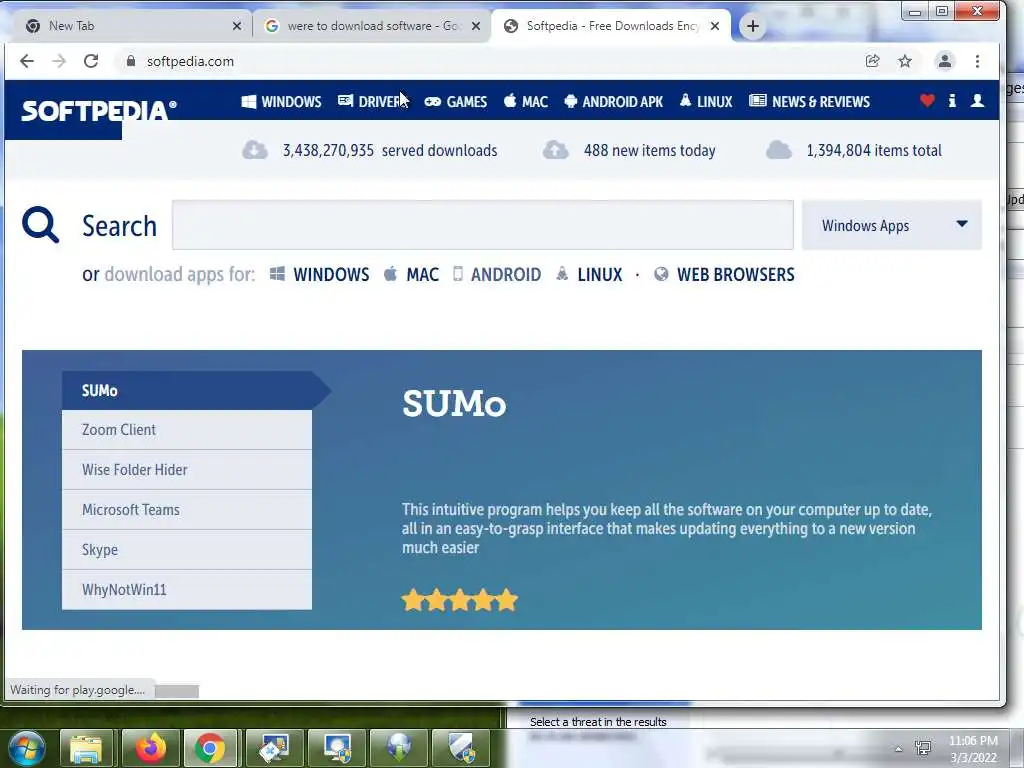This screenshot has width=1024, height=768.
Task: Open Chrome's three-dot menu
Action: tap(977, 61)
